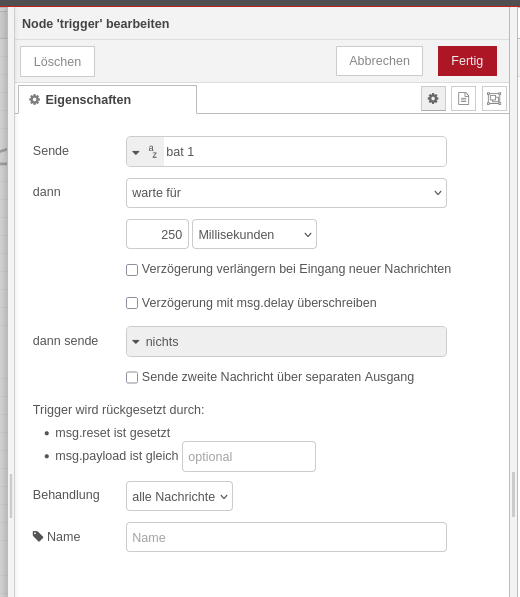Open the Sende payload type dropdown arrow

point(136,152)
